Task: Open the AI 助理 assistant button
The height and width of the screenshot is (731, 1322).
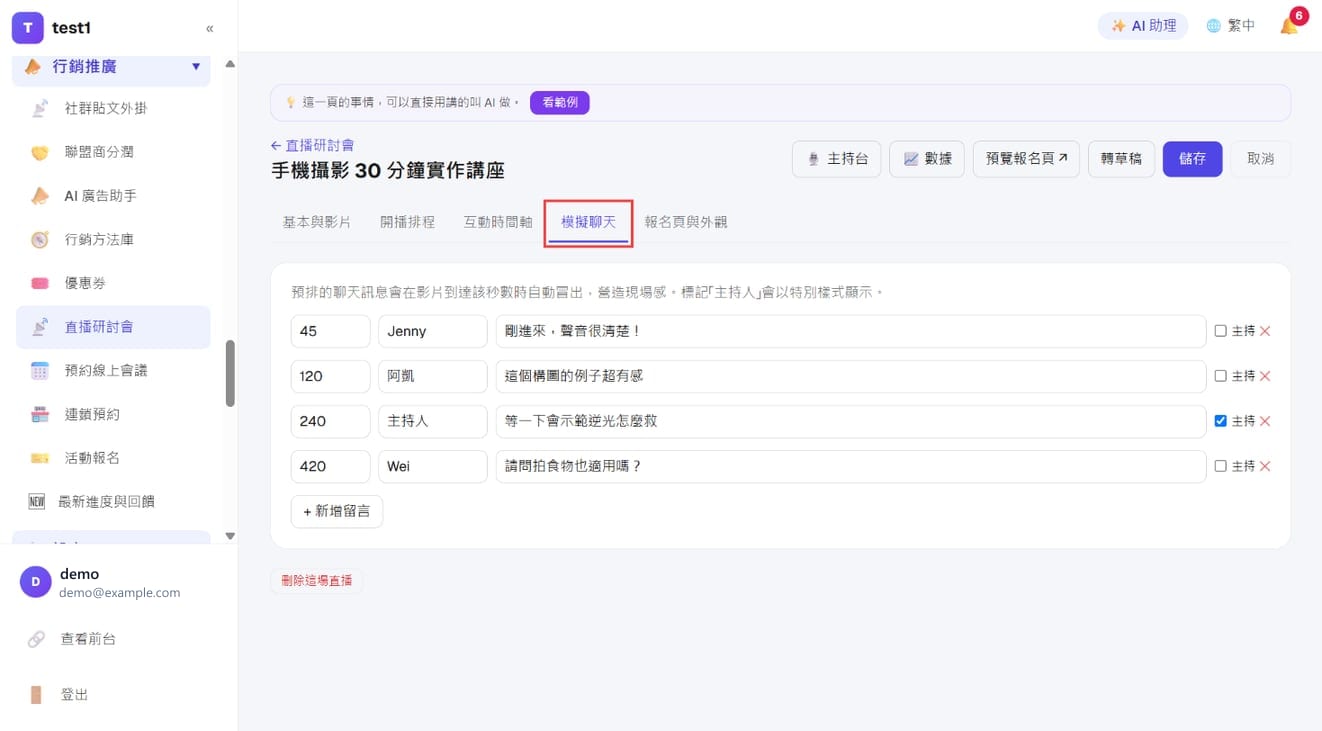Action: pyautogui.click(x=1143, y=26)
